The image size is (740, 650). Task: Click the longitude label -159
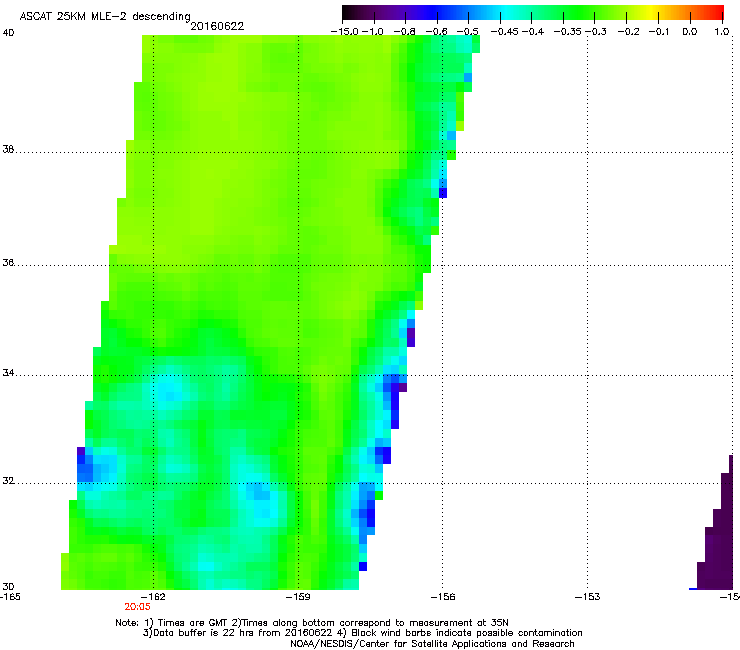(x=300, y=597)
